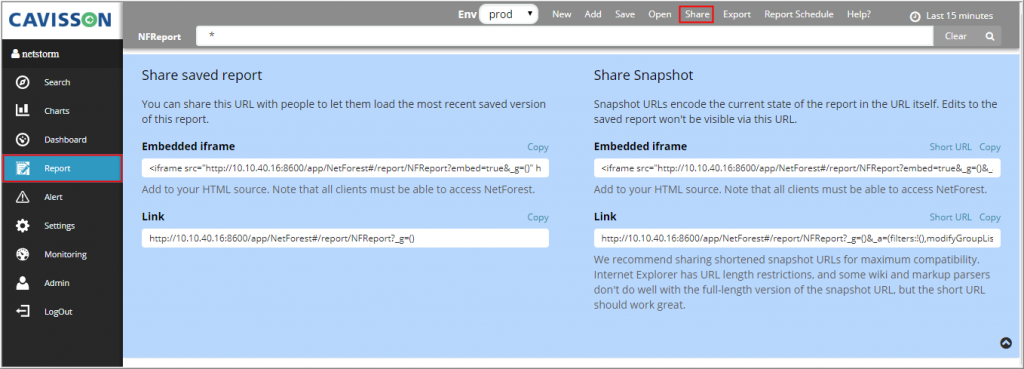Click the Monitoring globe icon
The width and height of the screenshot is (1024, 369).
pyautogui.click(x=23, y=255)
